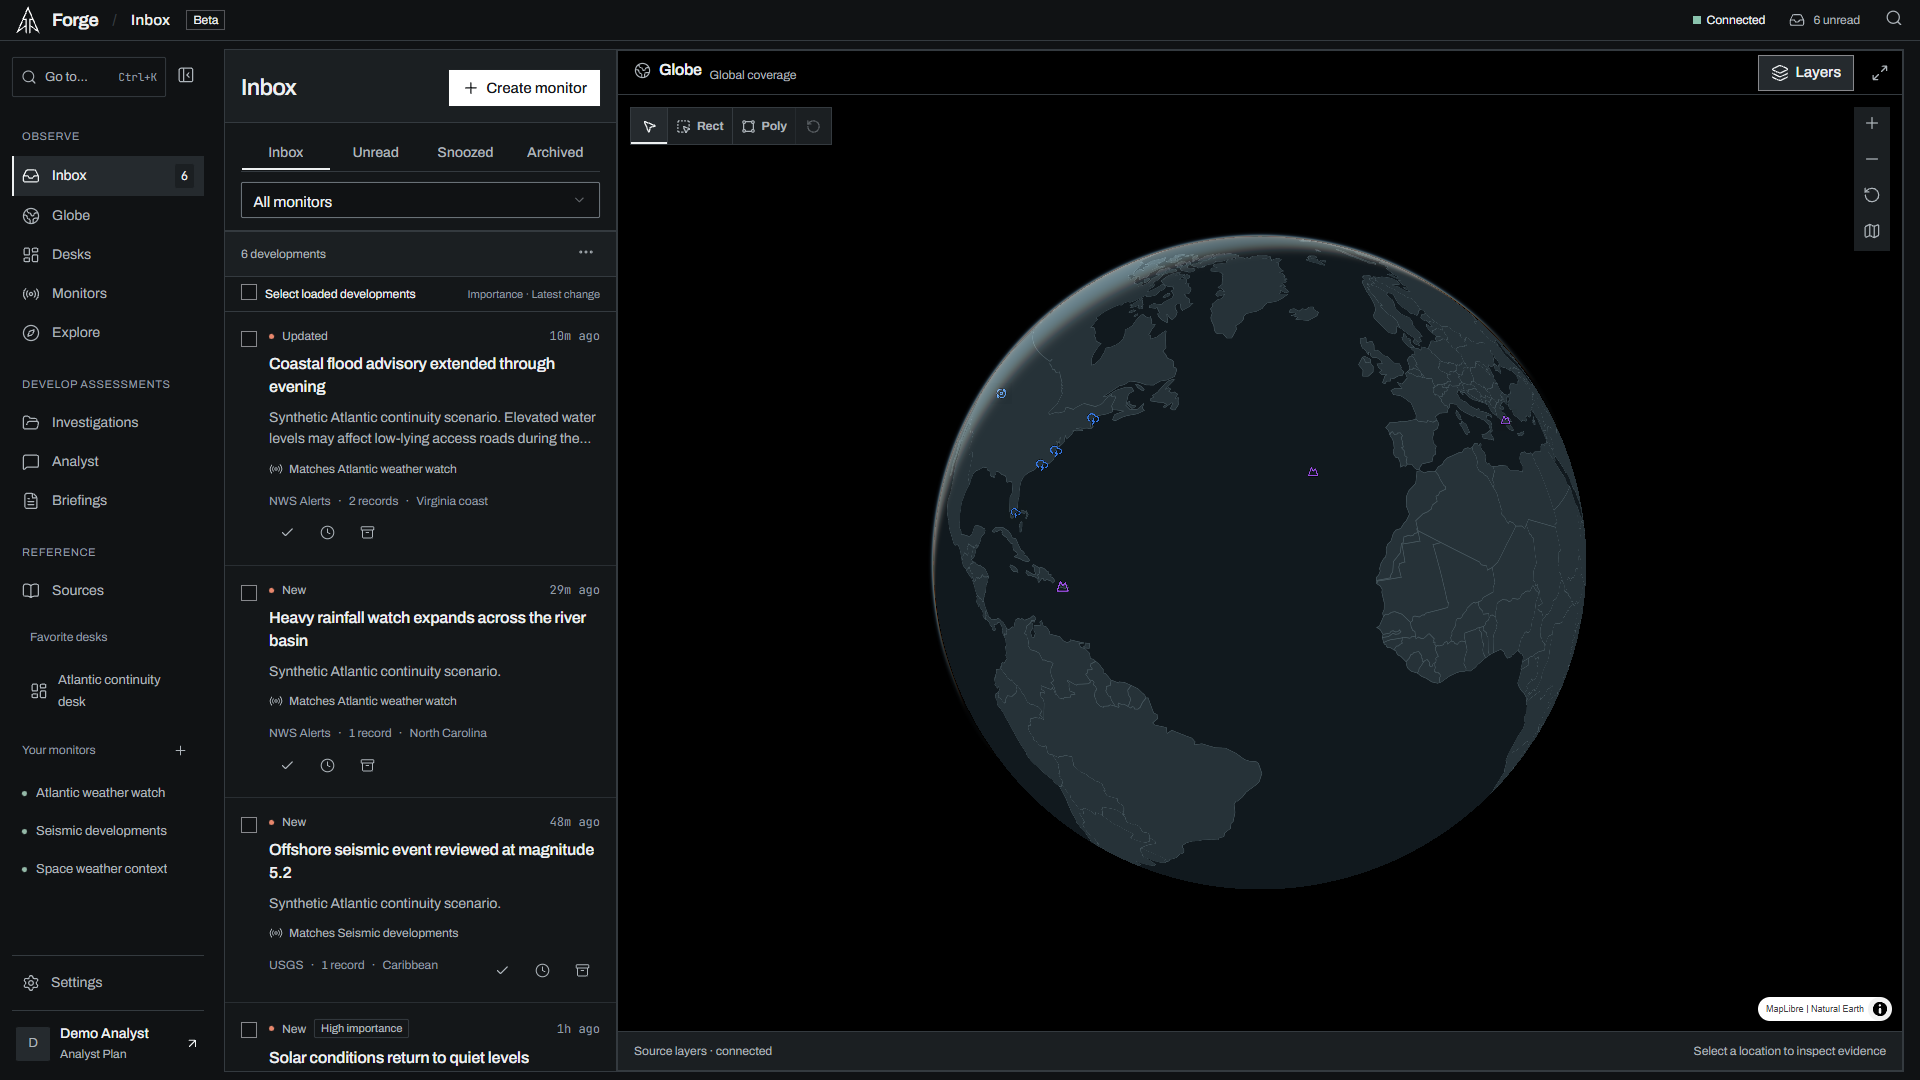
Task: Snooze the Heavy rainfall watch item
Action: pos(327,766)
